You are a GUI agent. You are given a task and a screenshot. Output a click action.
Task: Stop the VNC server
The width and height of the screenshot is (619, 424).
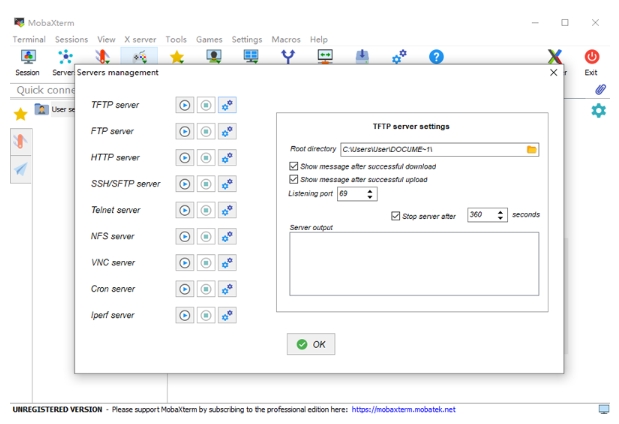click(x=206, y=263)
